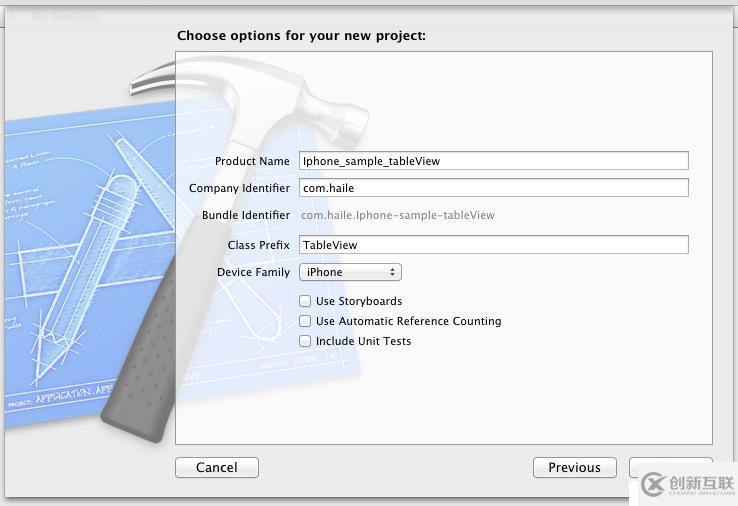Click the Product Name input field
738x506 pixels.
point(494,161)
